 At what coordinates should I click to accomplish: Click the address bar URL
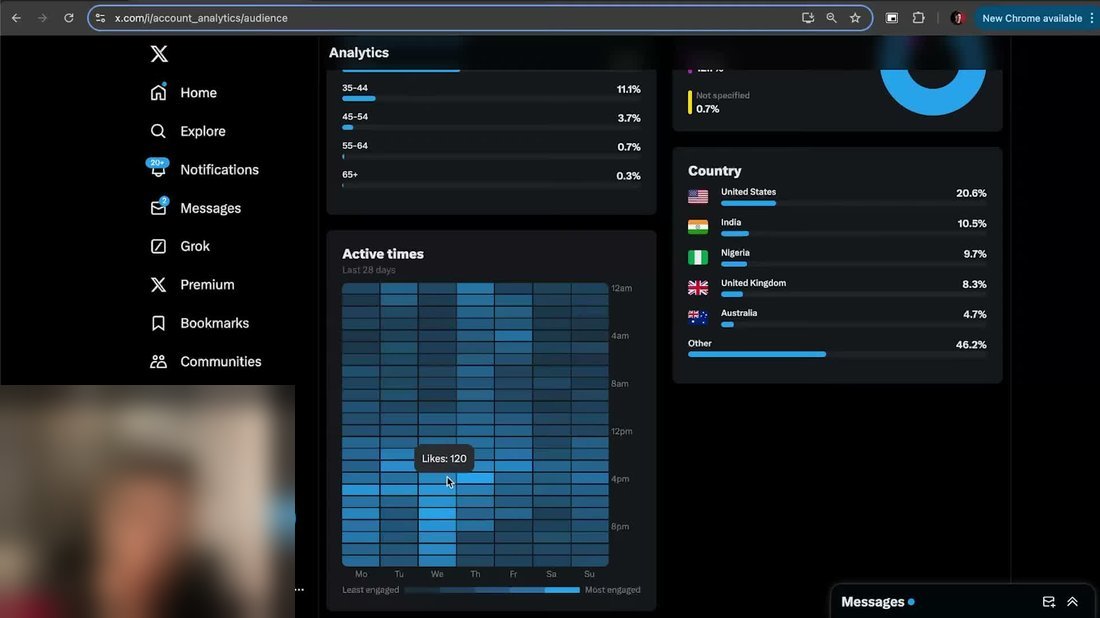click(201, 18)
